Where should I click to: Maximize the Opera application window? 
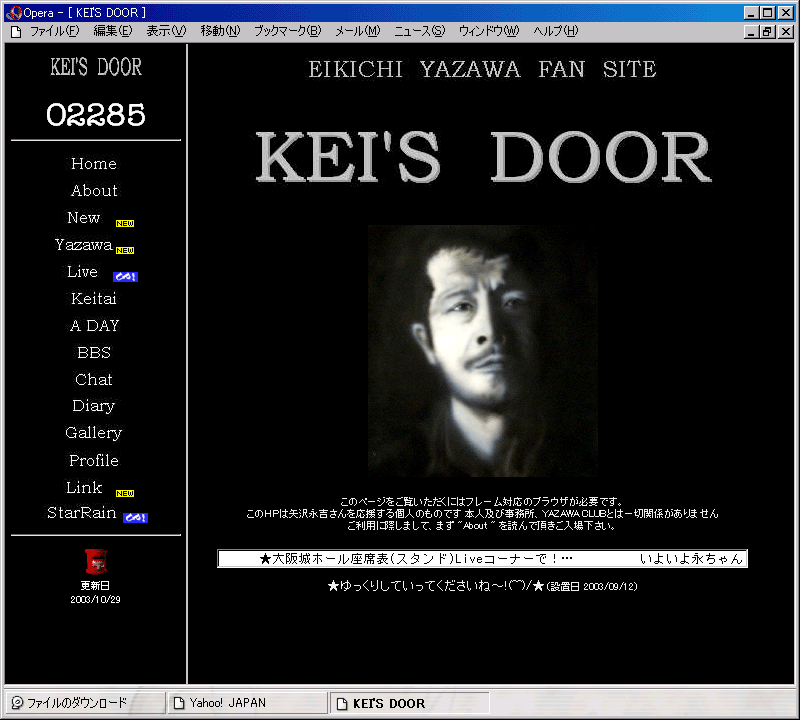coord(768,13)
